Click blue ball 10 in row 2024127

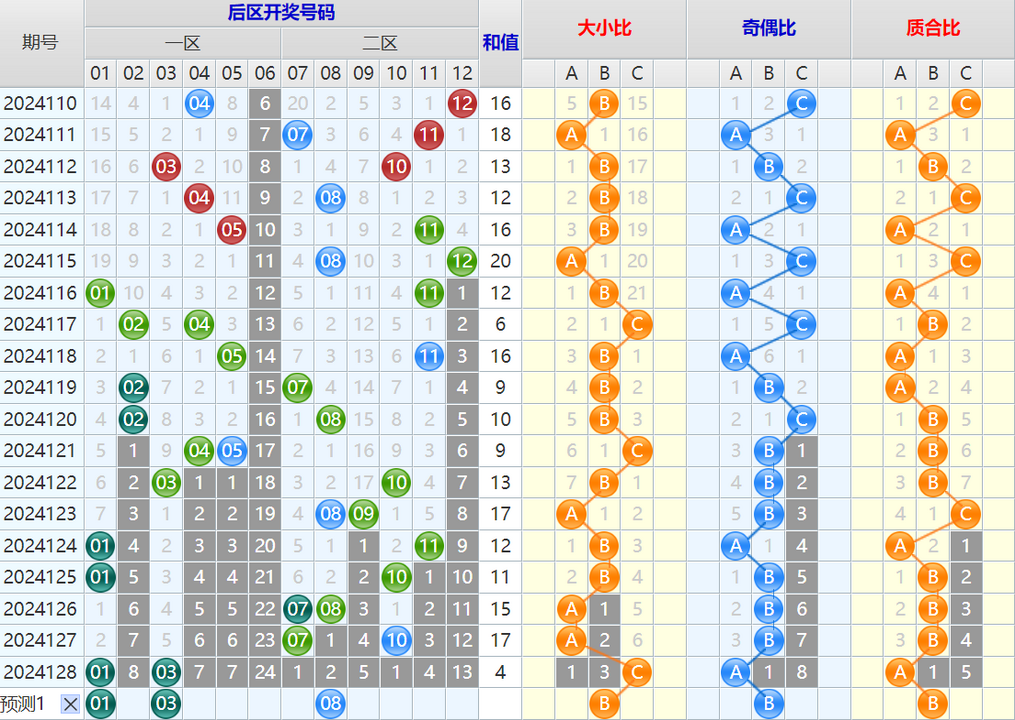click(x=396, y=640)
